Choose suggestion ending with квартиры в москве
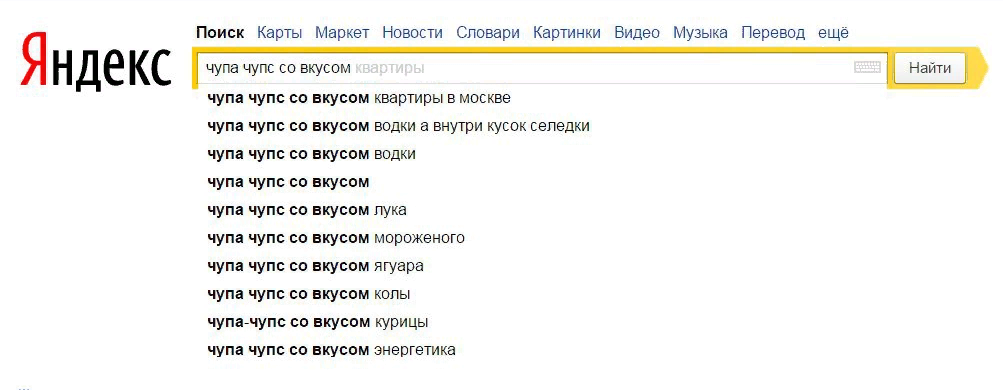Screen dimensions: 1003x390 click(x=359, y=98)
